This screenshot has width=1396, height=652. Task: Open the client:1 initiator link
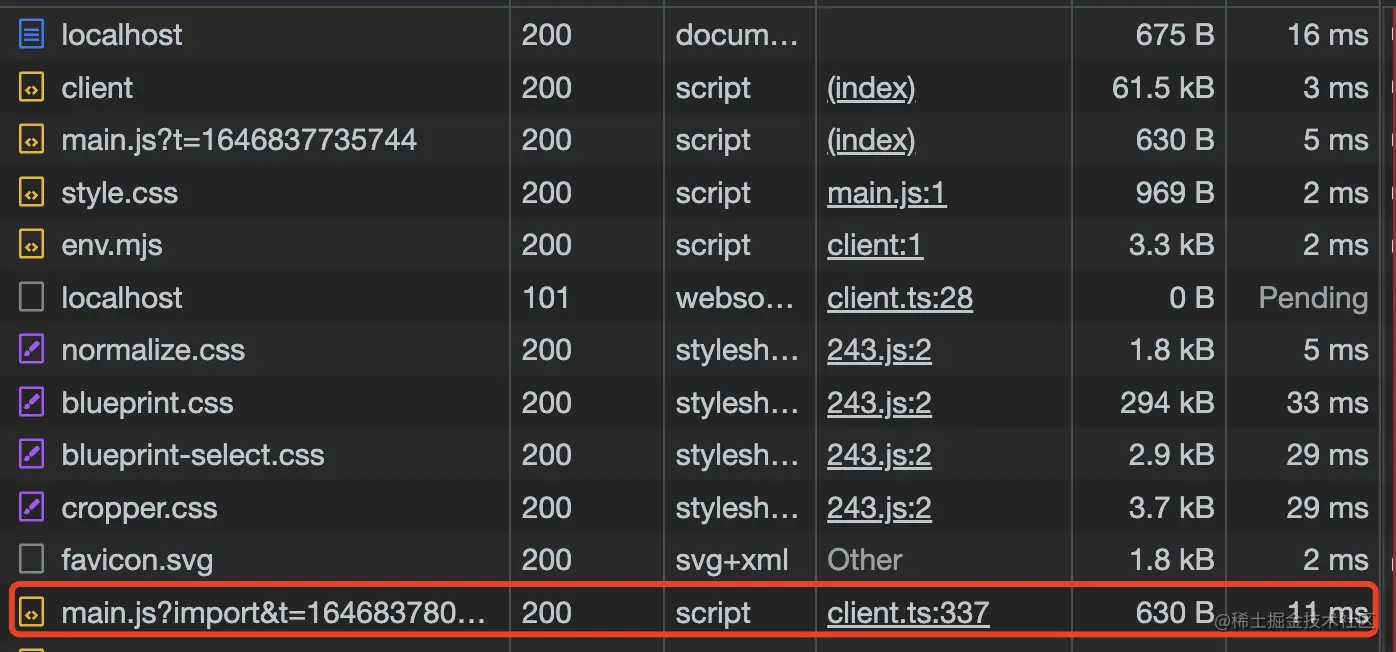(875, 245)
